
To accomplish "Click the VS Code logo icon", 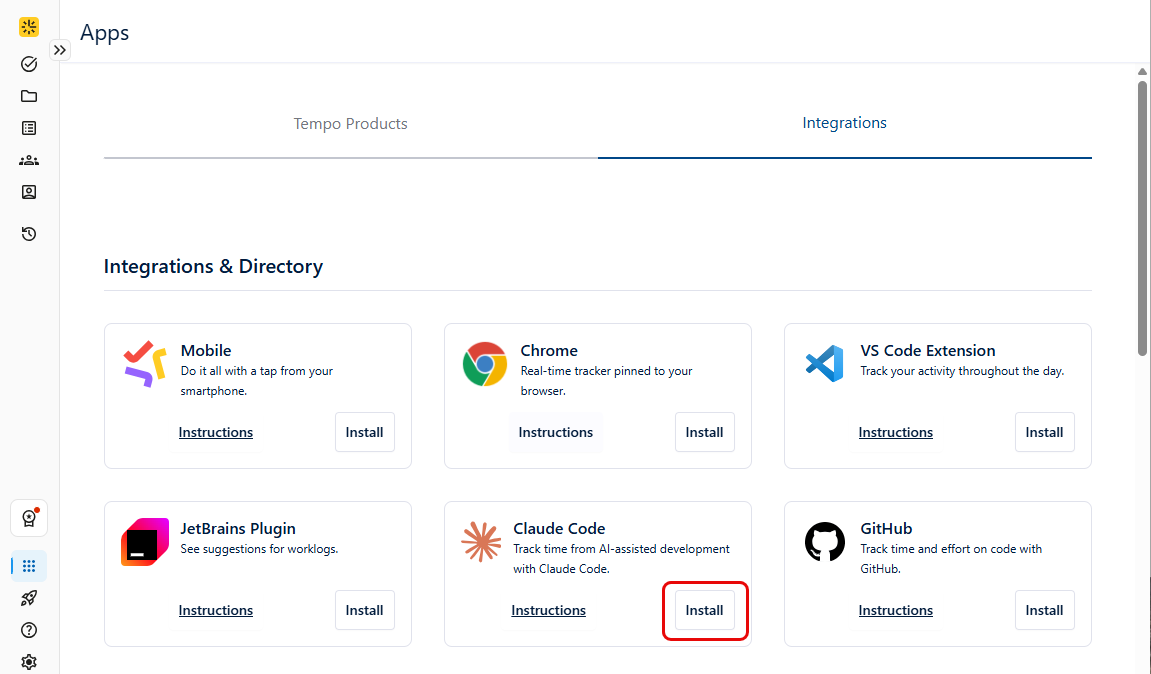I will [x=824, y=363].
